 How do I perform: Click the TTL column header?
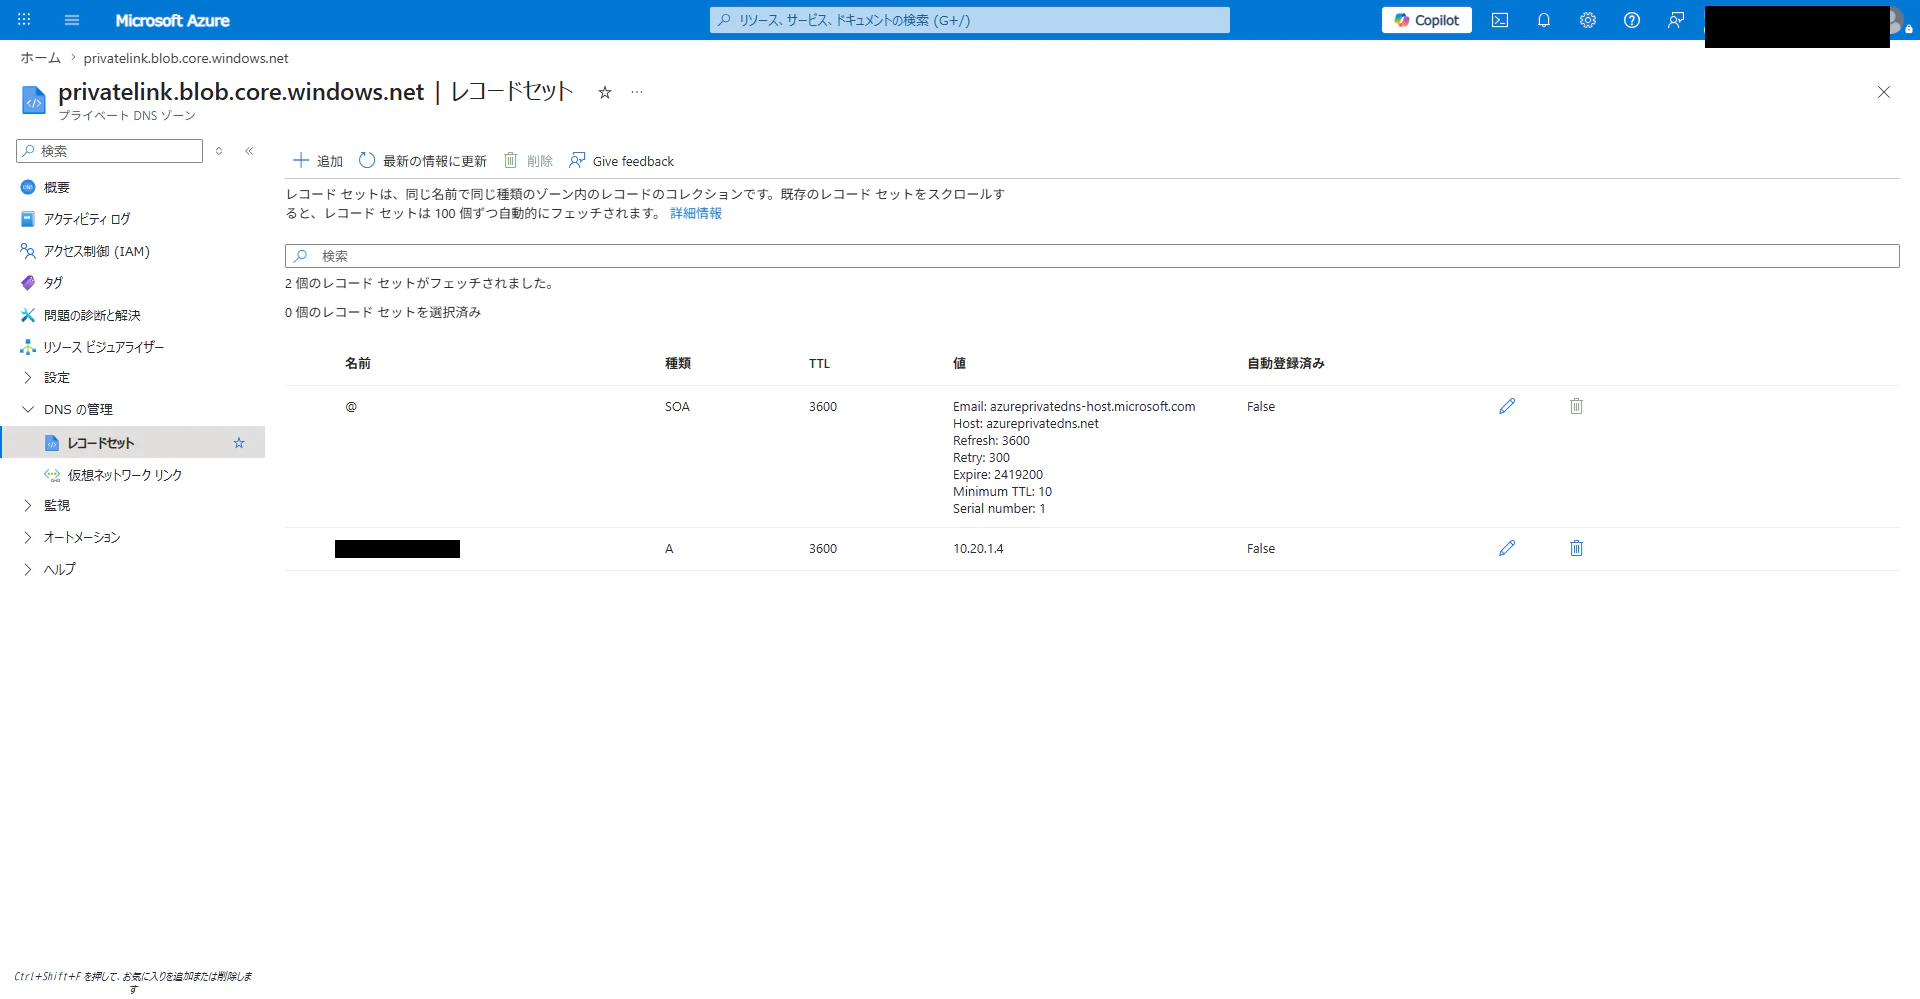pyautogui.click(x=819, y=363)
